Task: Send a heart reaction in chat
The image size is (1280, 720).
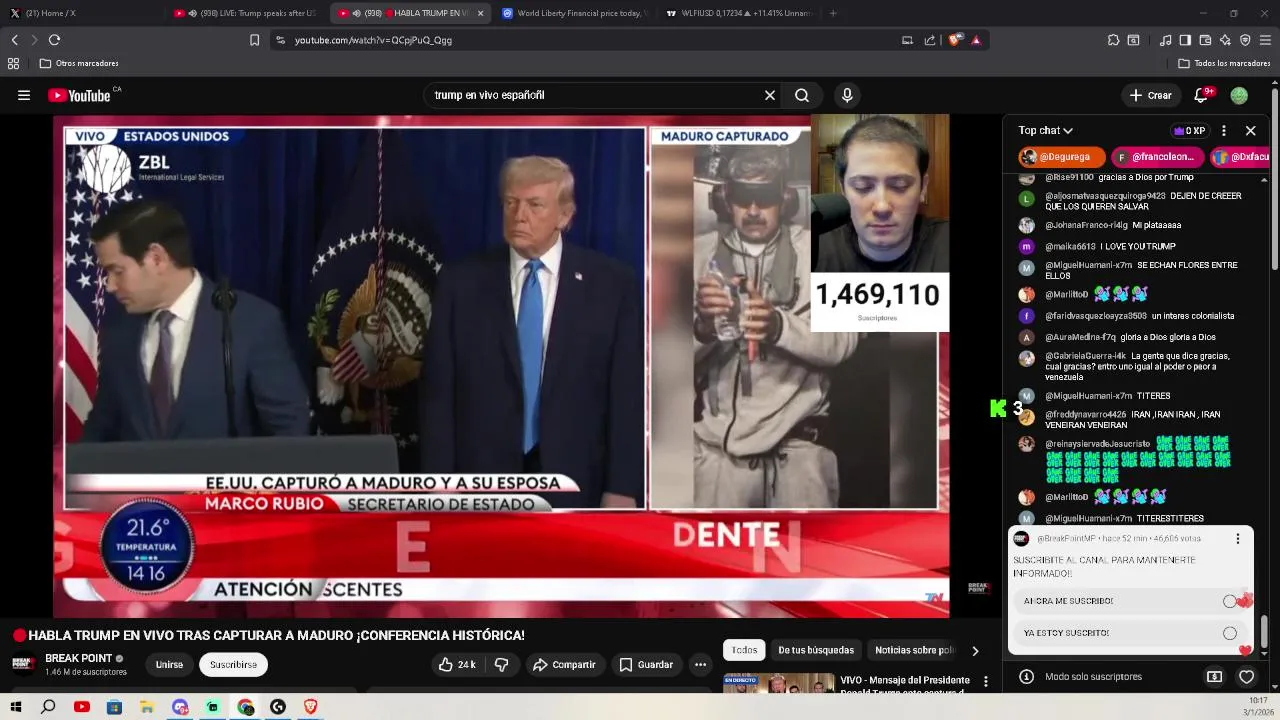Action: [x=1246, y=677]
